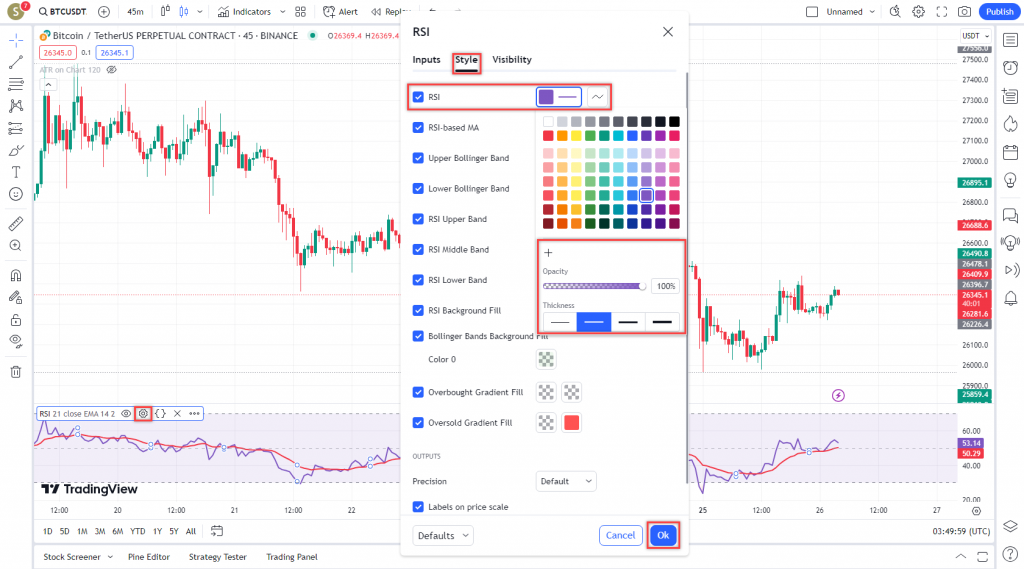Open the RSI plot line style dropdown
1024x569 pixels.
point(597,97)
